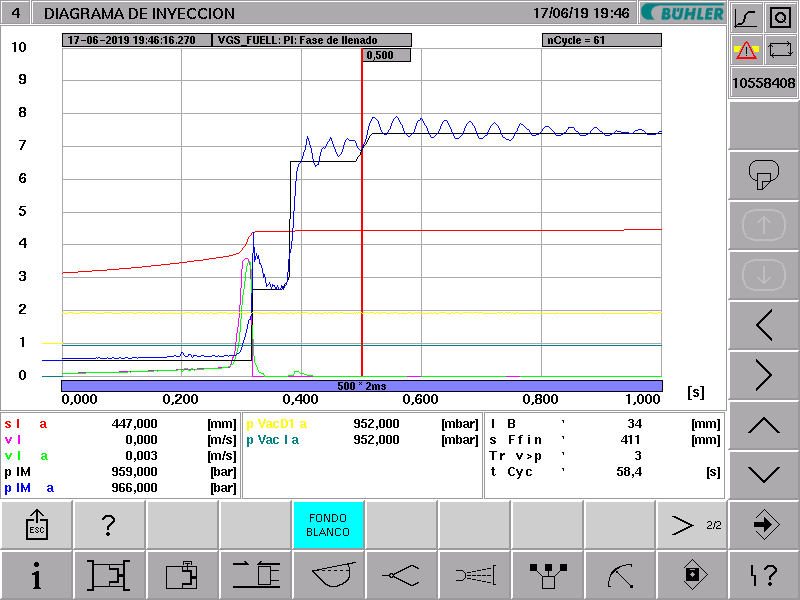
Task: Click the 'Tr v>p' value 3
Action: 638,456
